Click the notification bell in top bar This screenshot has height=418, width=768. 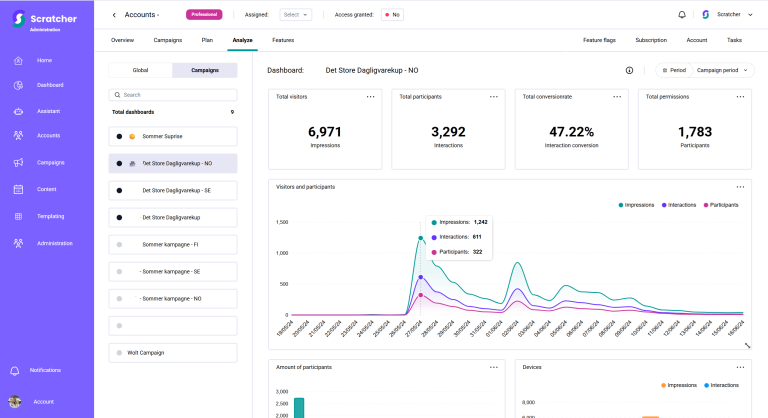[x=682, y=15]
